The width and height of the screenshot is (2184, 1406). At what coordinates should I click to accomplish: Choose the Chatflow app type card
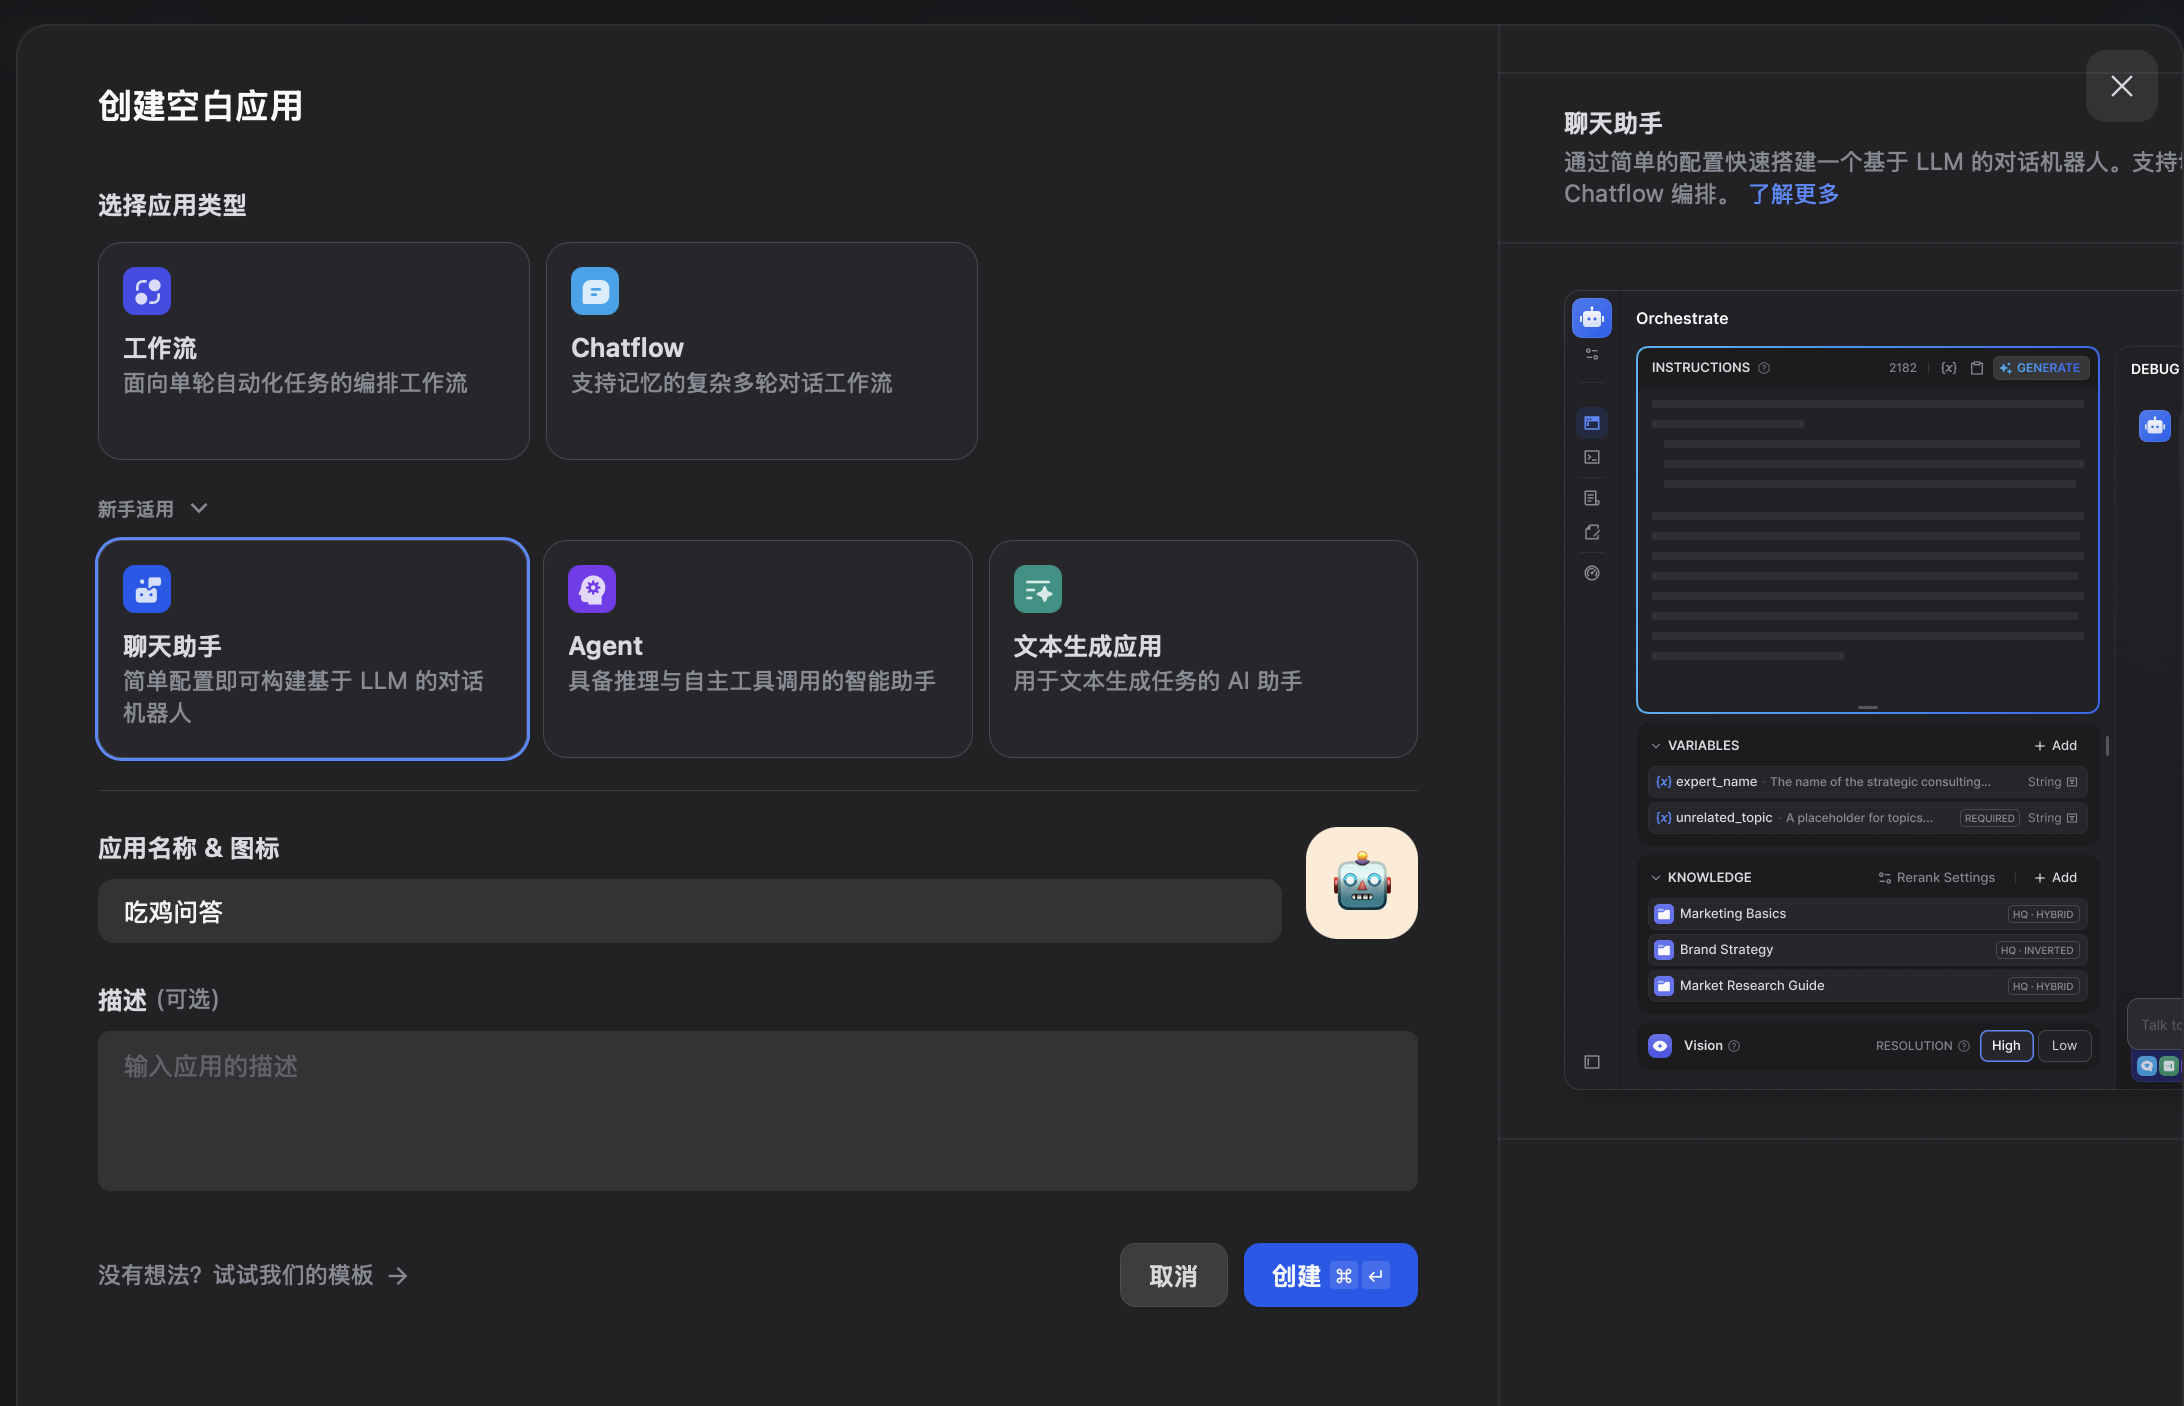point(761,350)
